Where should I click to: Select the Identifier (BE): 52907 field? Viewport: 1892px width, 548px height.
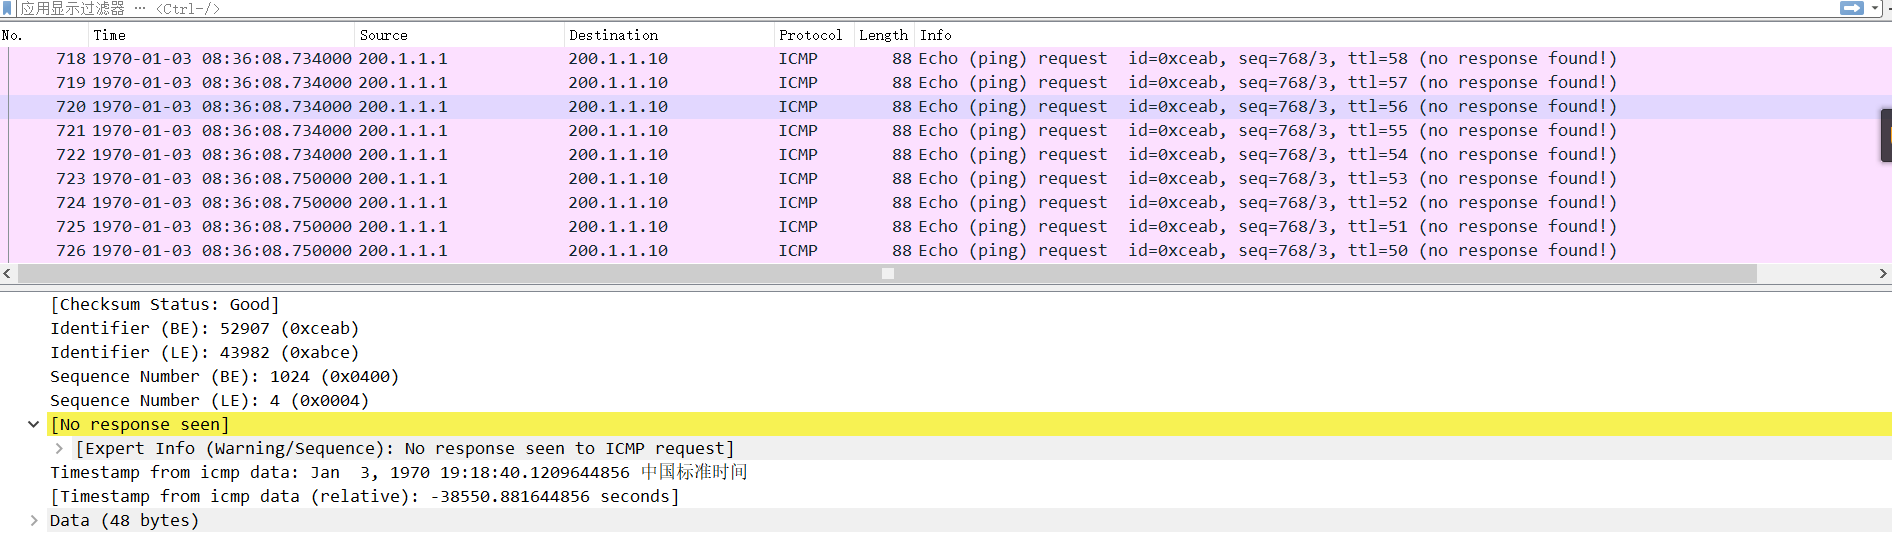tap(204, 328)
